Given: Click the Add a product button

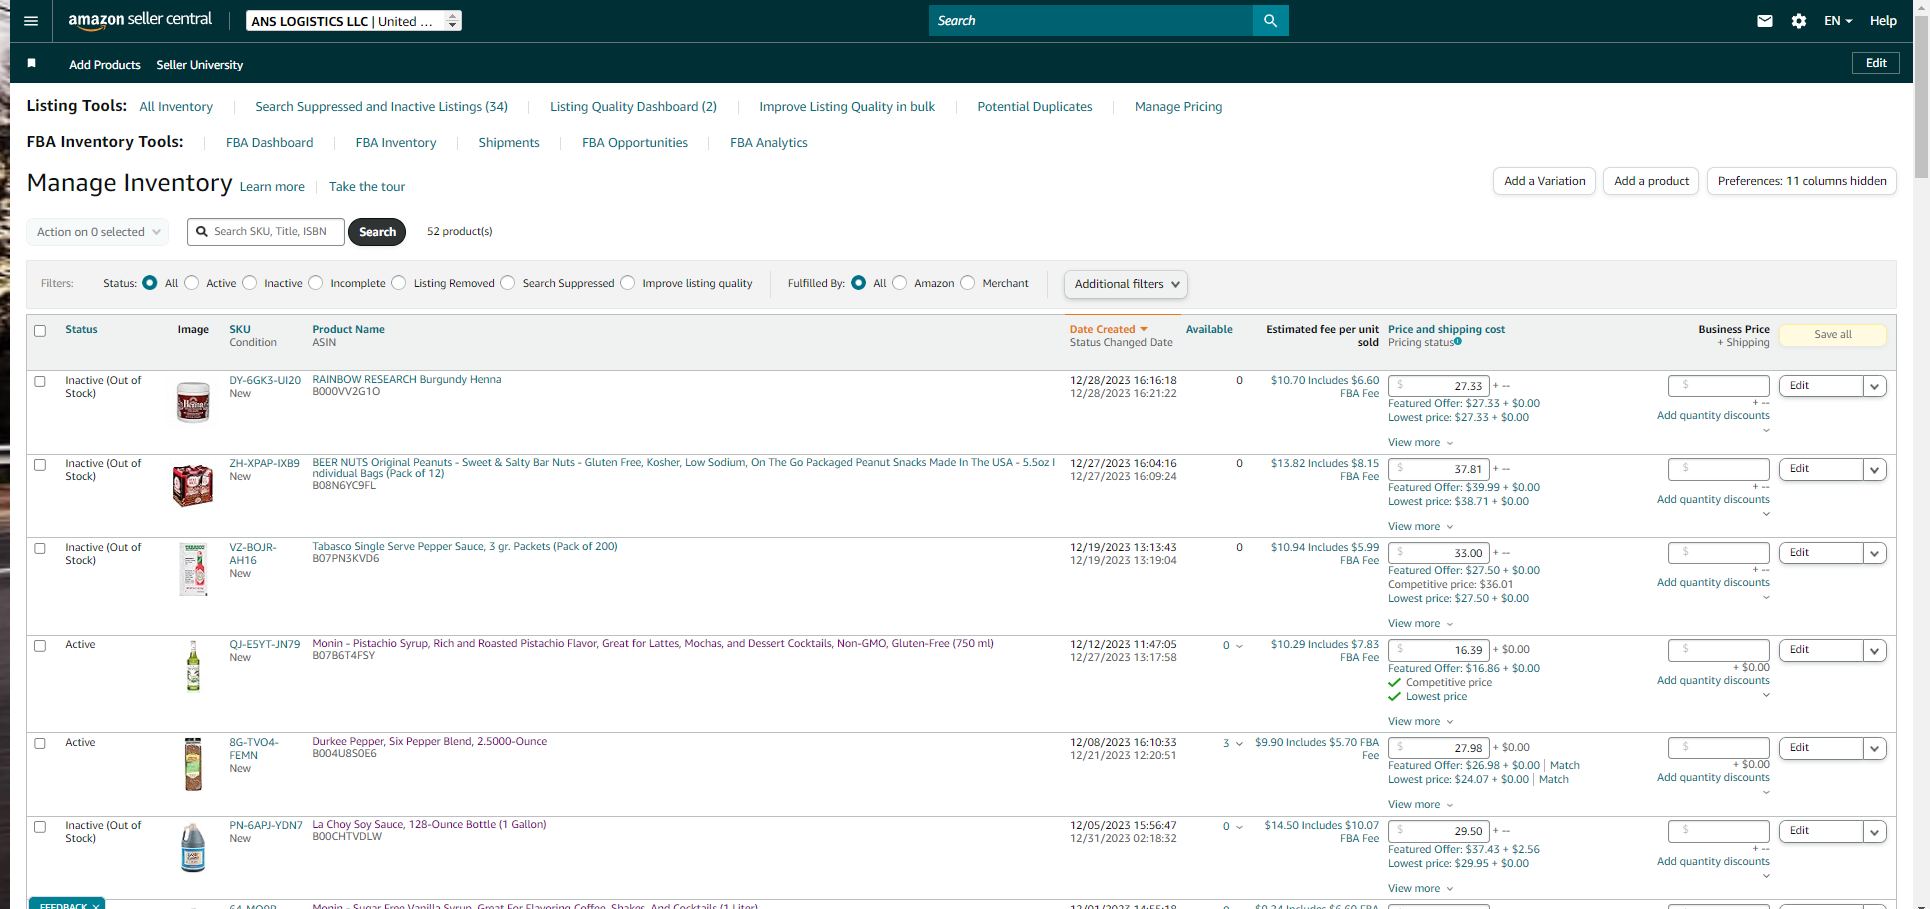Looking at the screenshot, I should pos(1651,181).
